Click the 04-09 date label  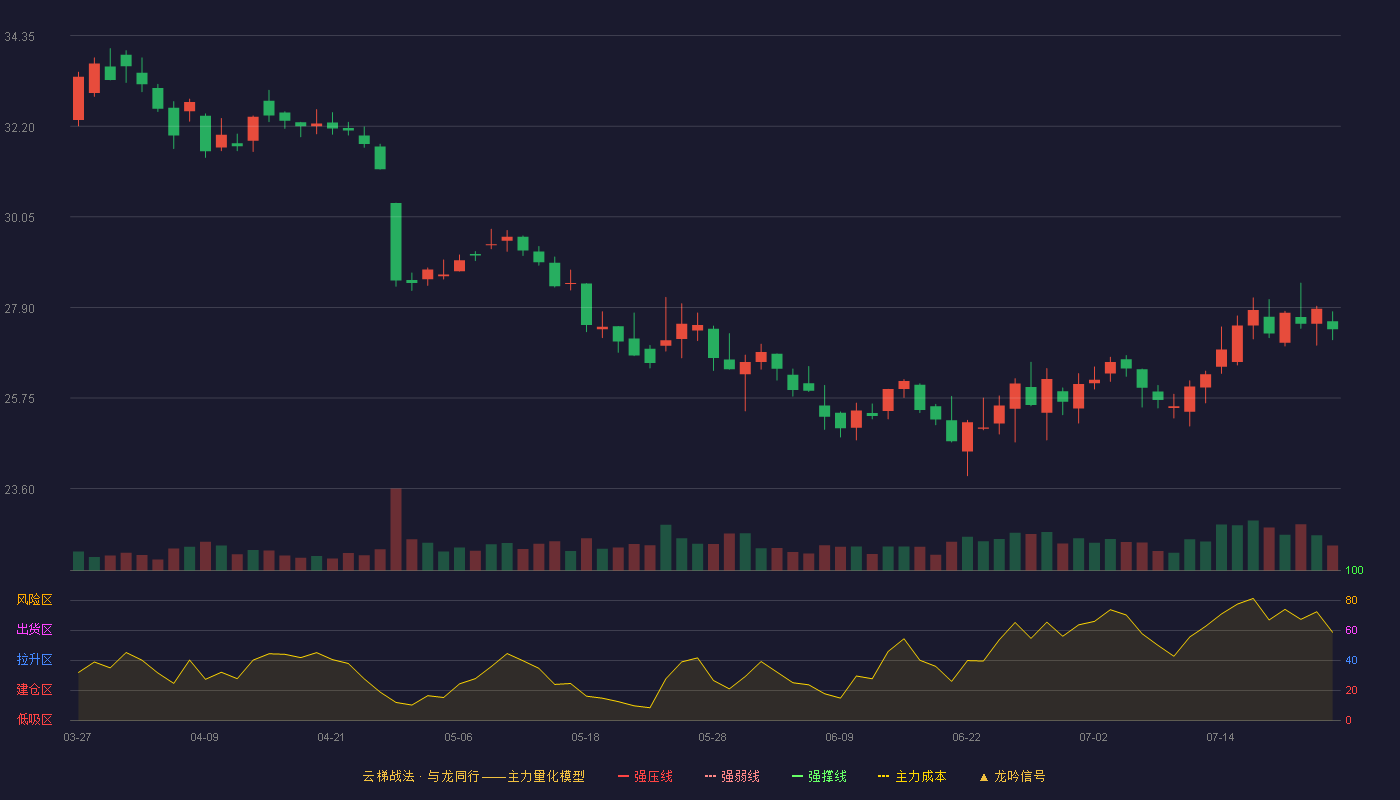click(x=204, y=737)
